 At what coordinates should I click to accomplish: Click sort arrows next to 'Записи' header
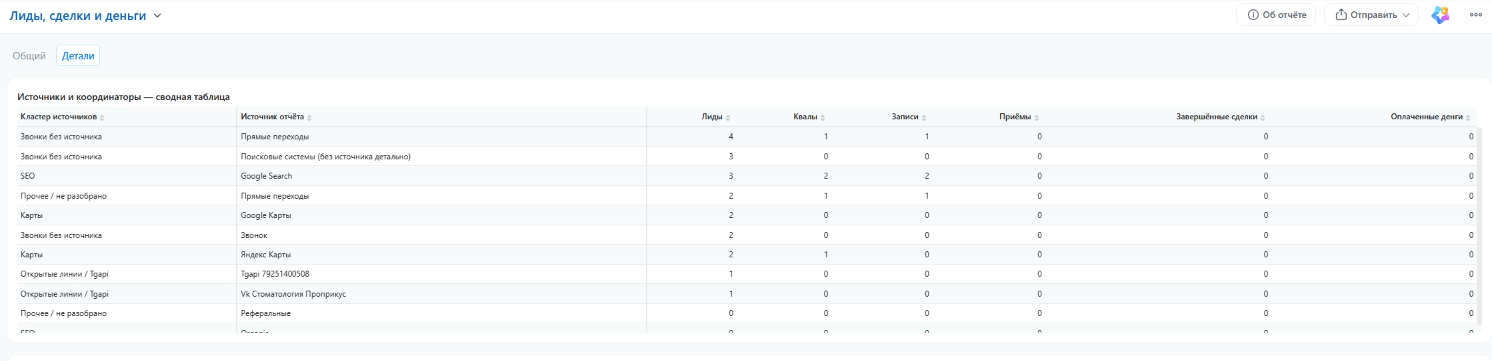[923, 118]
